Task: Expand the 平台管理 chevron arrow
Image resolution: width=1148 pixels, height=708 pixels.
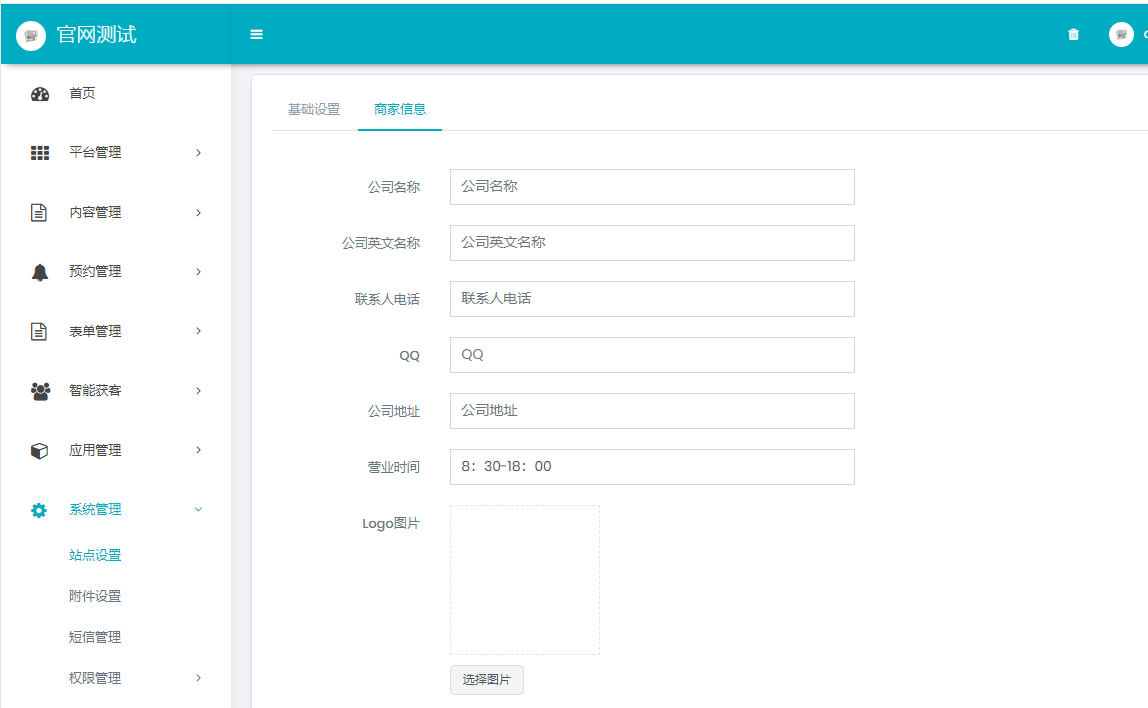Action: pos(198,153)
